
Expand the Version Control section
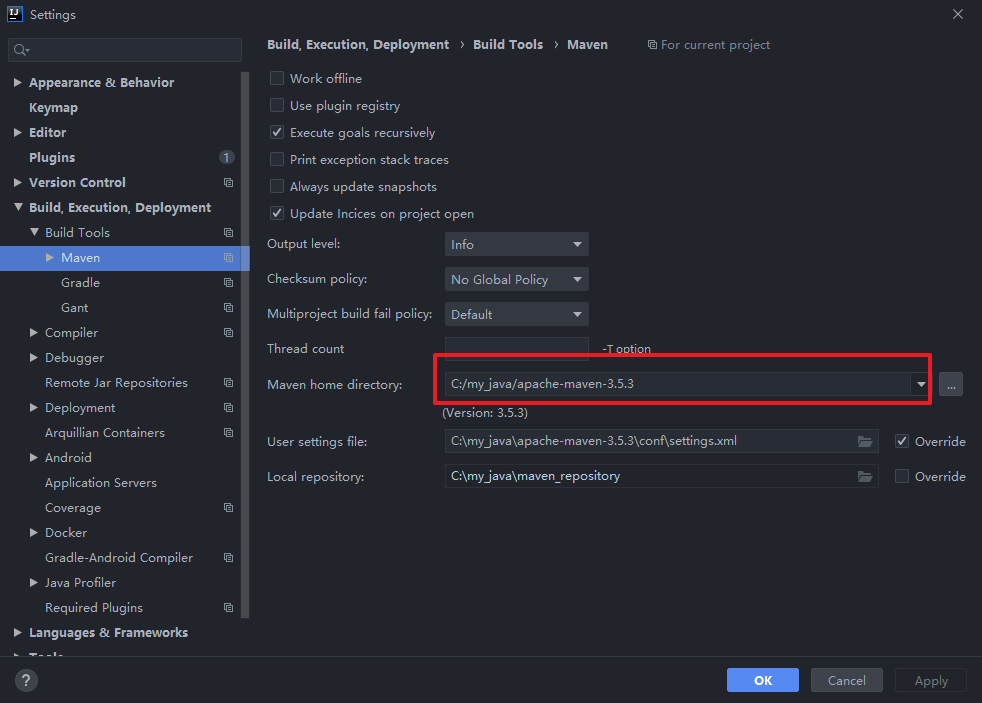(x=18, y=183)
